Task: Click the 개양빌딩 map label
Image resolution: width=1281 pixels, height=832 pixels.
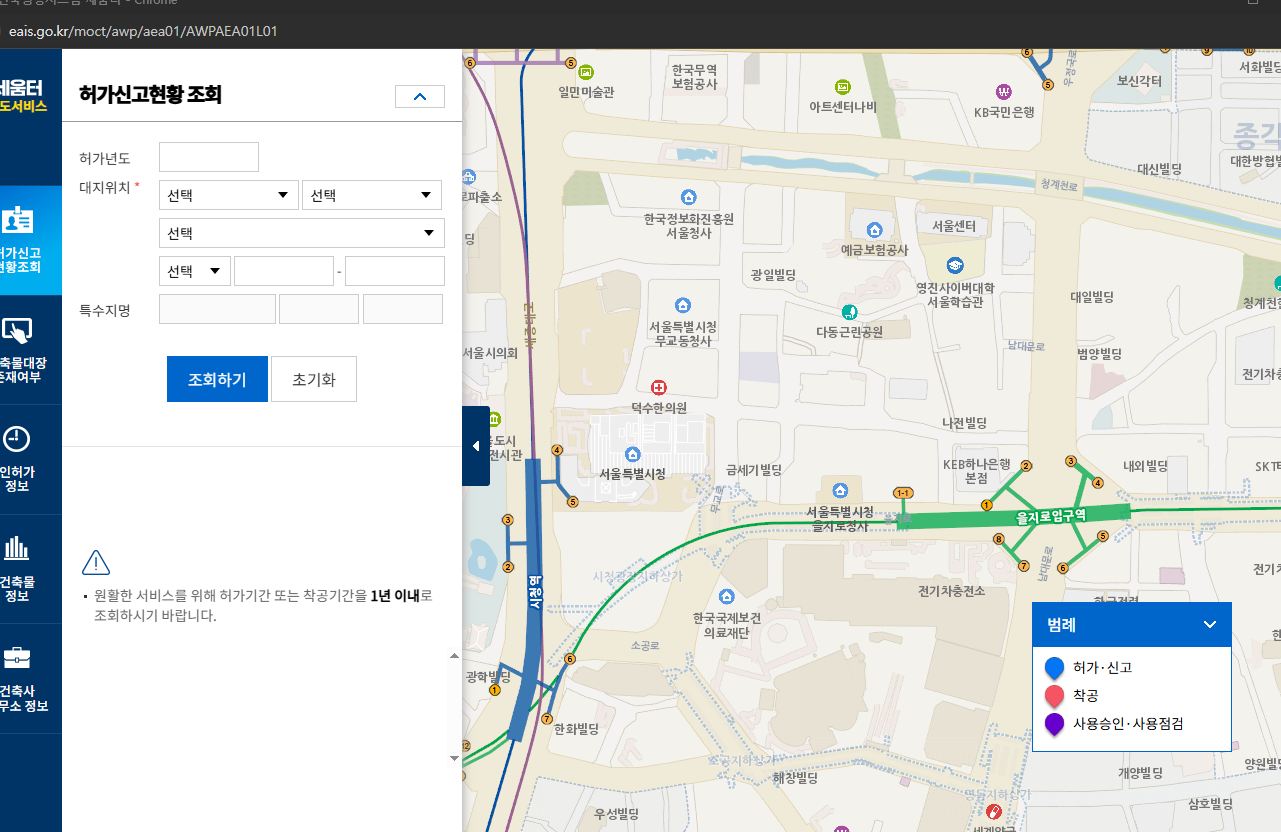Action: pyautogui.click(x=1140, y=773)
